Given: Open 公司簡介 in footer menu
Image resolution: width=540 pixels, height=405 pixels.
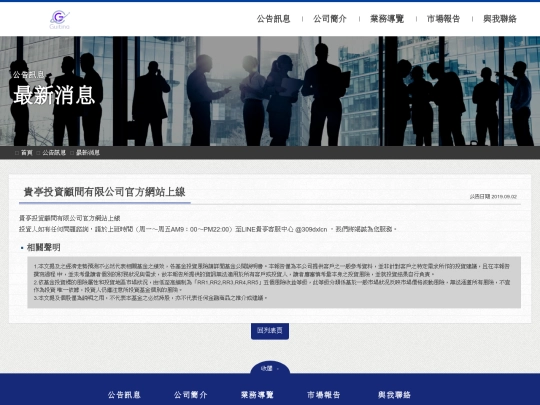Looking at the screenshot, I should click(x=191, y=395).
